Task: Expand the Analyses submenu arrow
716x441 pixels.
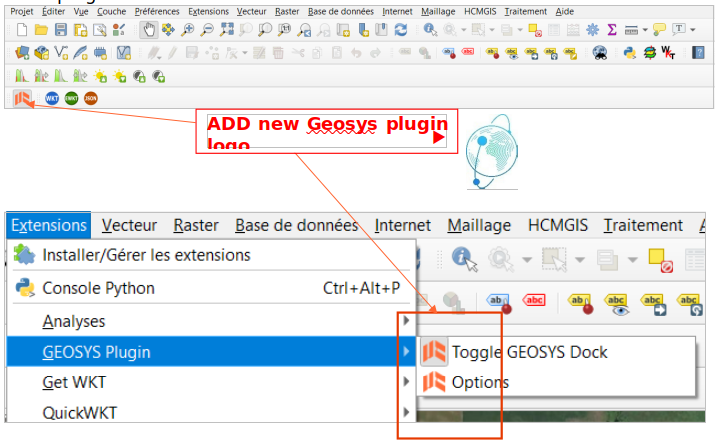Action: (406, 321)
